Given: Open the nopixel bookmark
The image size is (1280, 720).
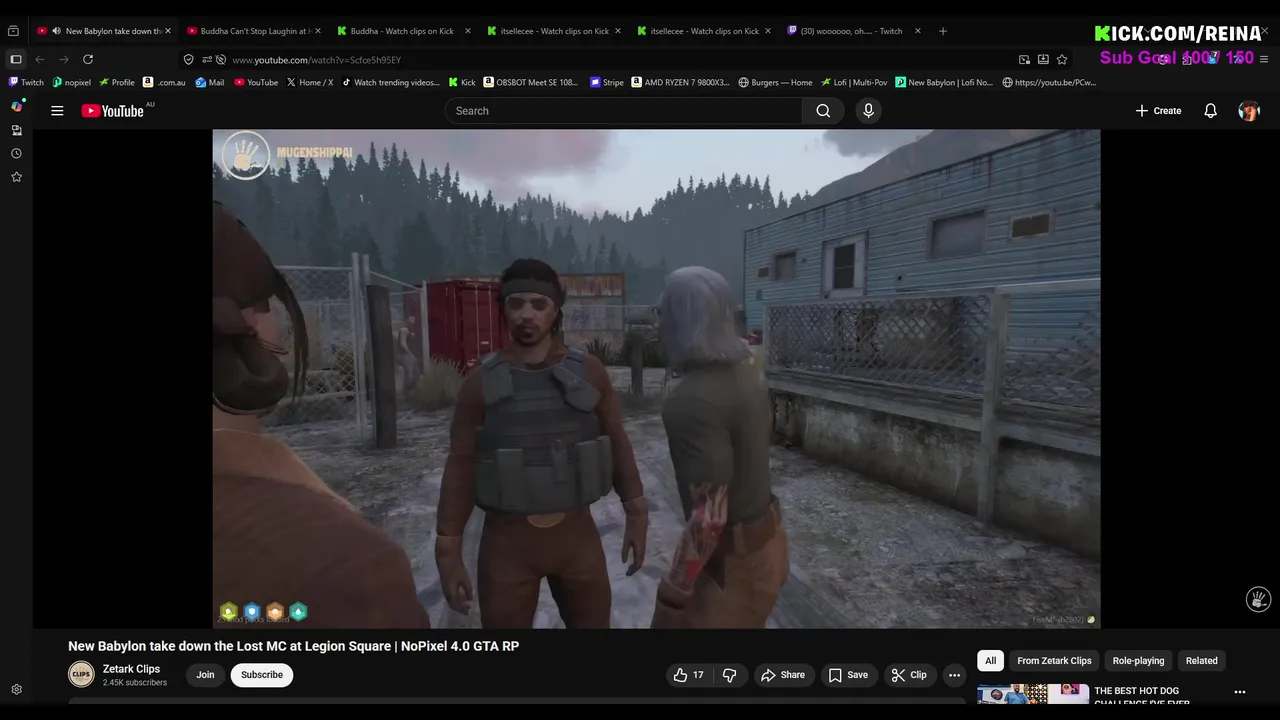Looking at the screenshot, I should [x=72, y=82].
